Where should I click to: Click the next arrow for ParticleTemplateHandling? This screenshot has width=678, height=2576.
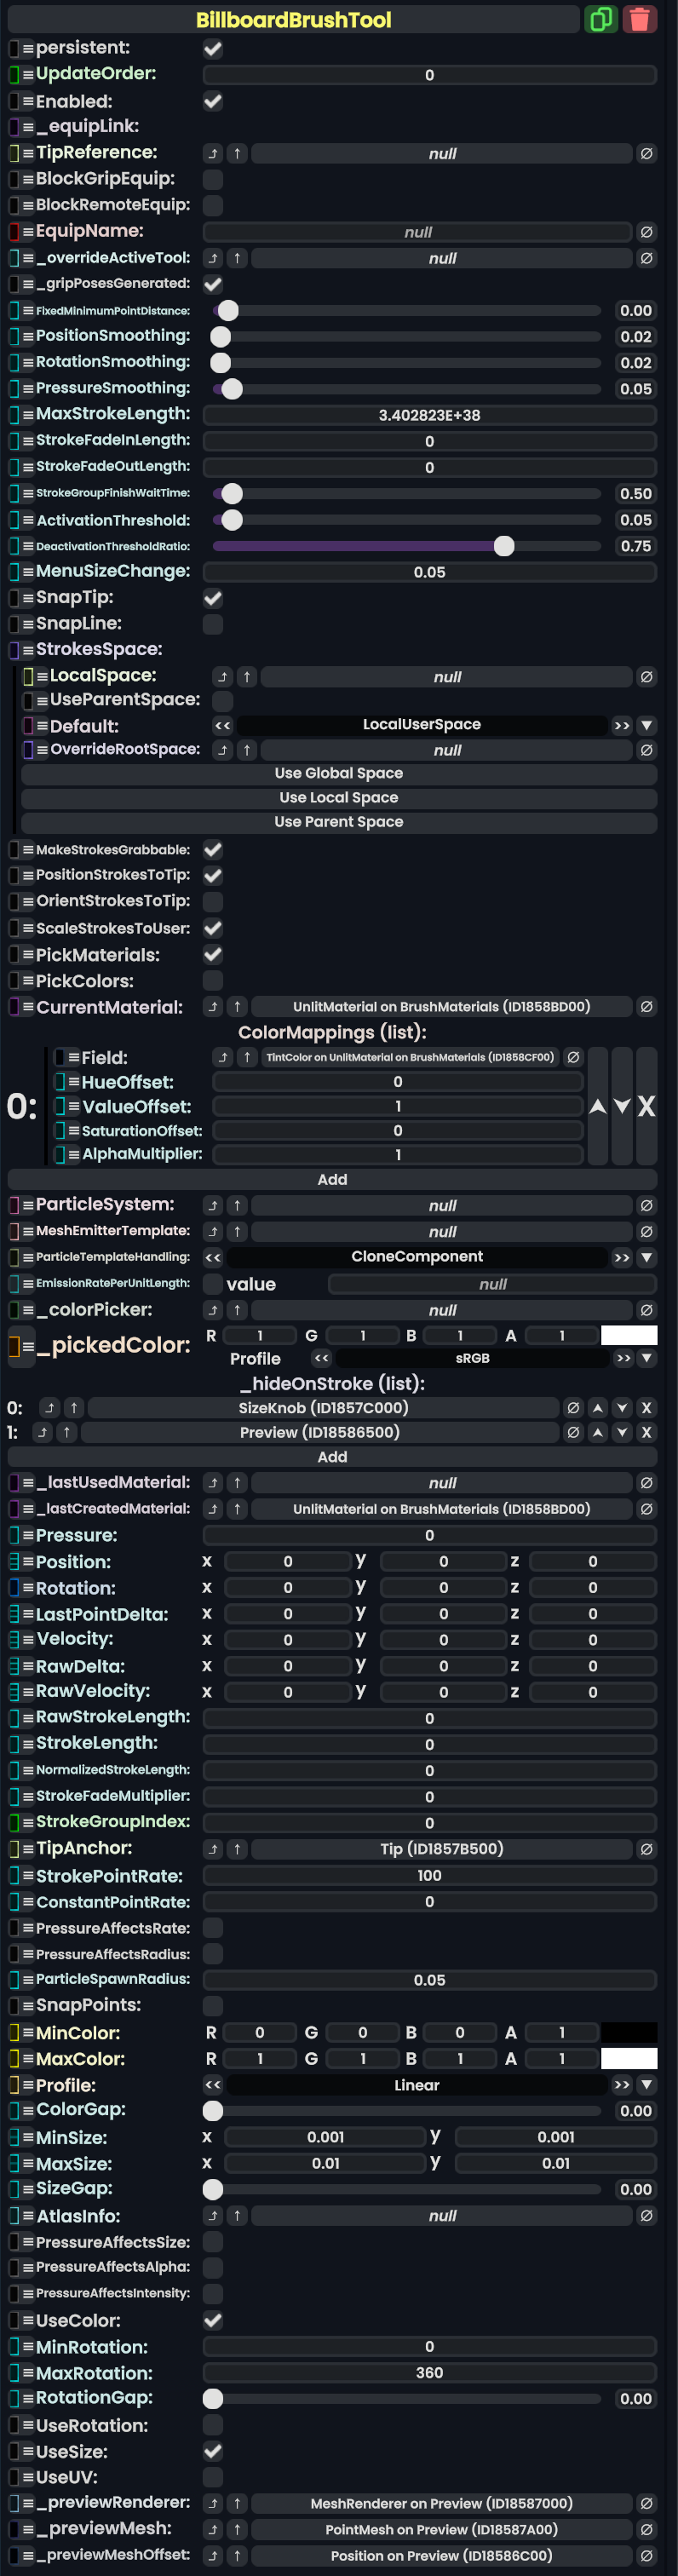point(622,1257)
